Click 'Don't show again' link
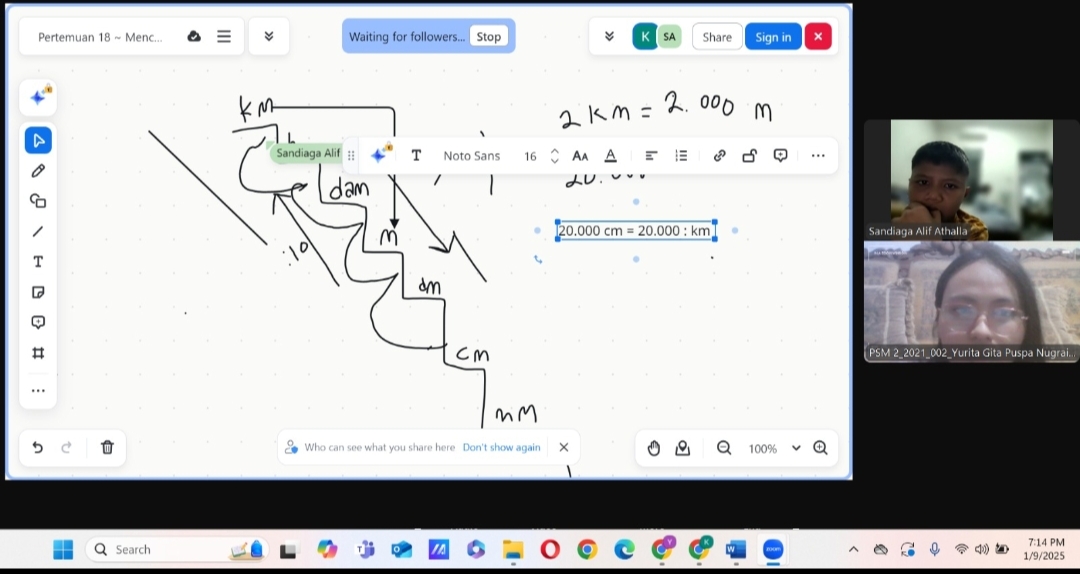This screenshot has width=1080, height=574. pyautogui.click(x=501, y=447)
